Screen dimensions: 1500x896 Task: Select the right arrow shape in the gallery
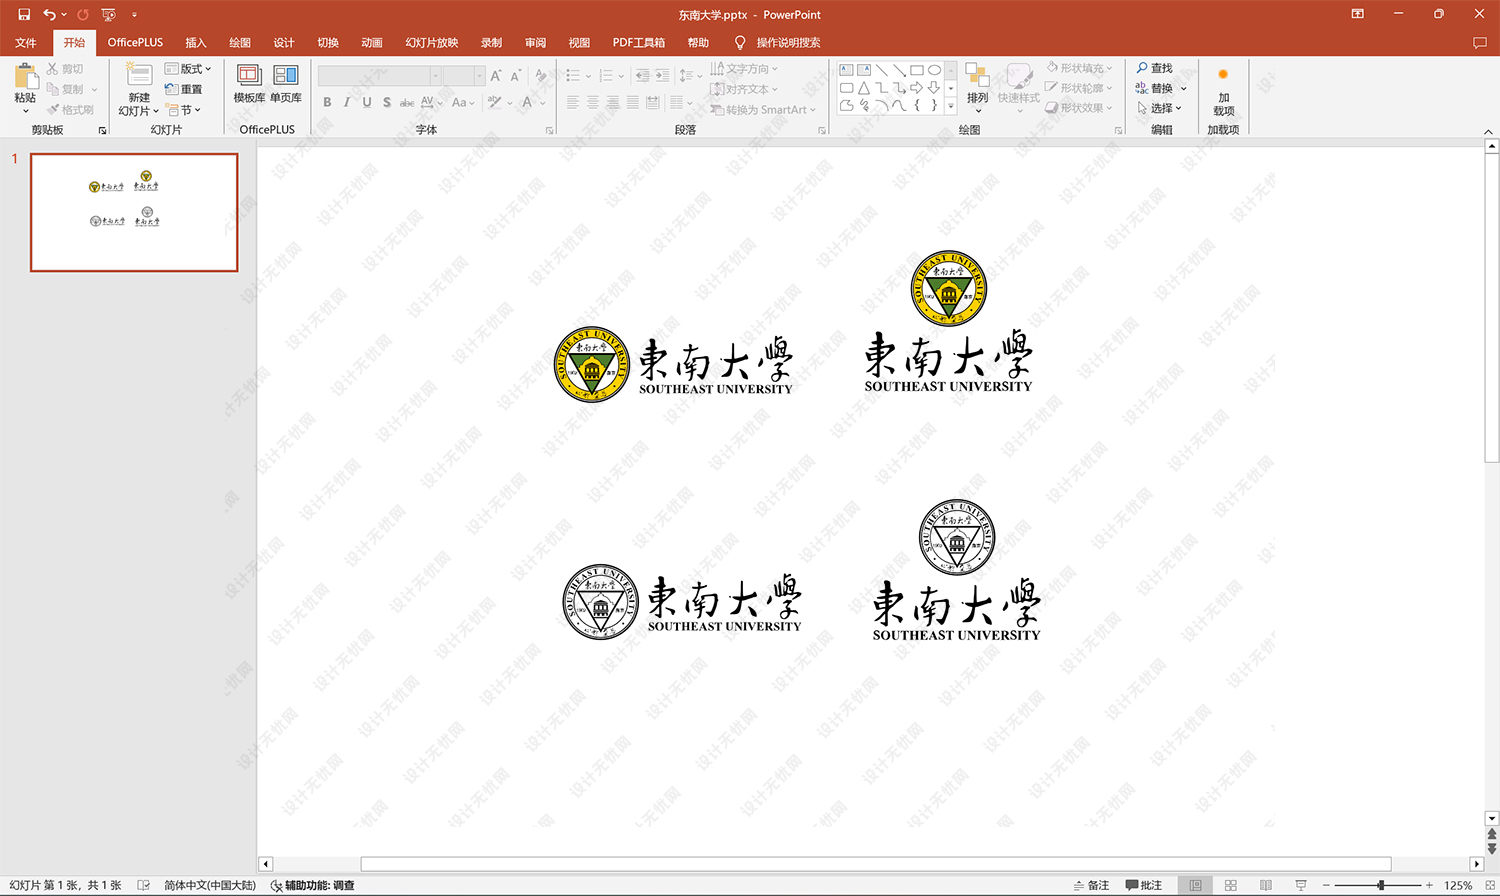pyautogui.click(x=917, y=88)
